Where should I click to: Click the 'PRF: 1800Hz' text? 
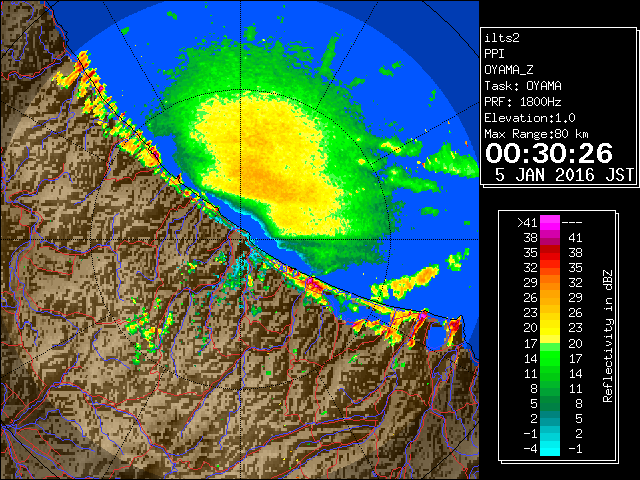pos(523,102)
